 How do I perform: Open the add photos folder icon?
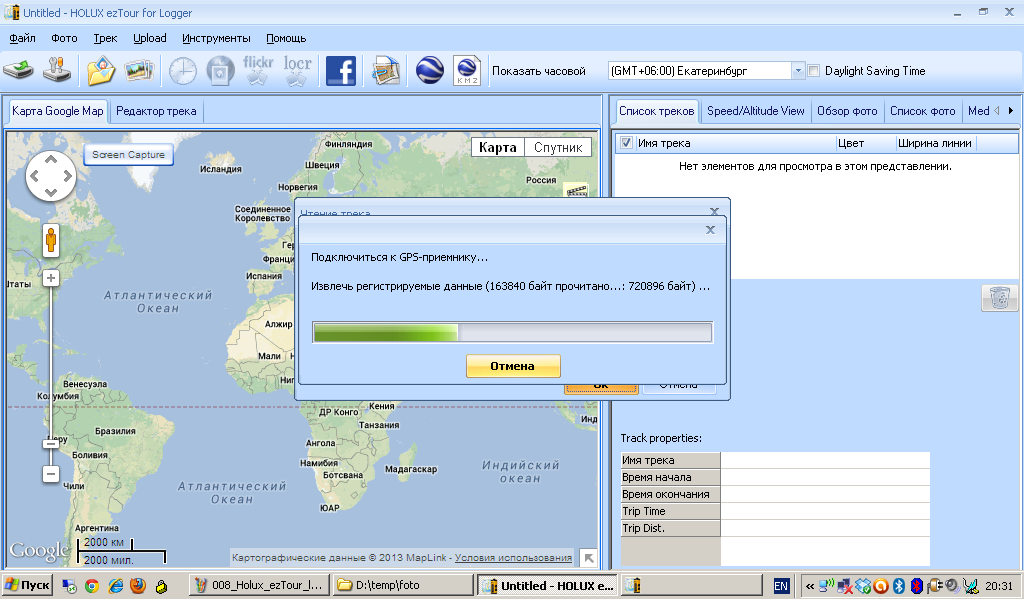100,71
